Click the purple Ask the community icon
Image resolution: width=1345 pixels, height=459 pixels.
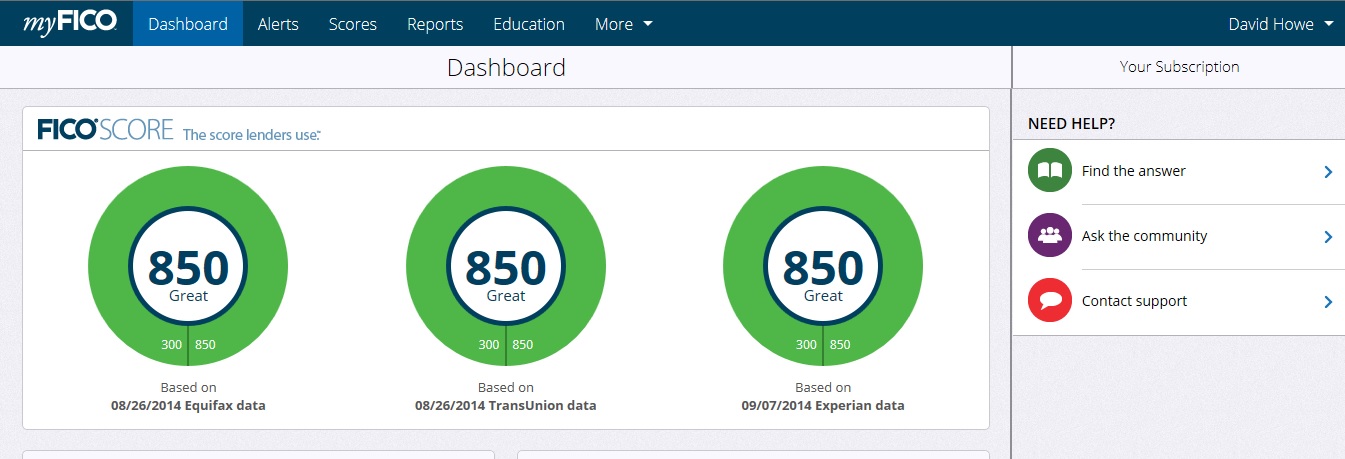click(x=1049, y=236)
